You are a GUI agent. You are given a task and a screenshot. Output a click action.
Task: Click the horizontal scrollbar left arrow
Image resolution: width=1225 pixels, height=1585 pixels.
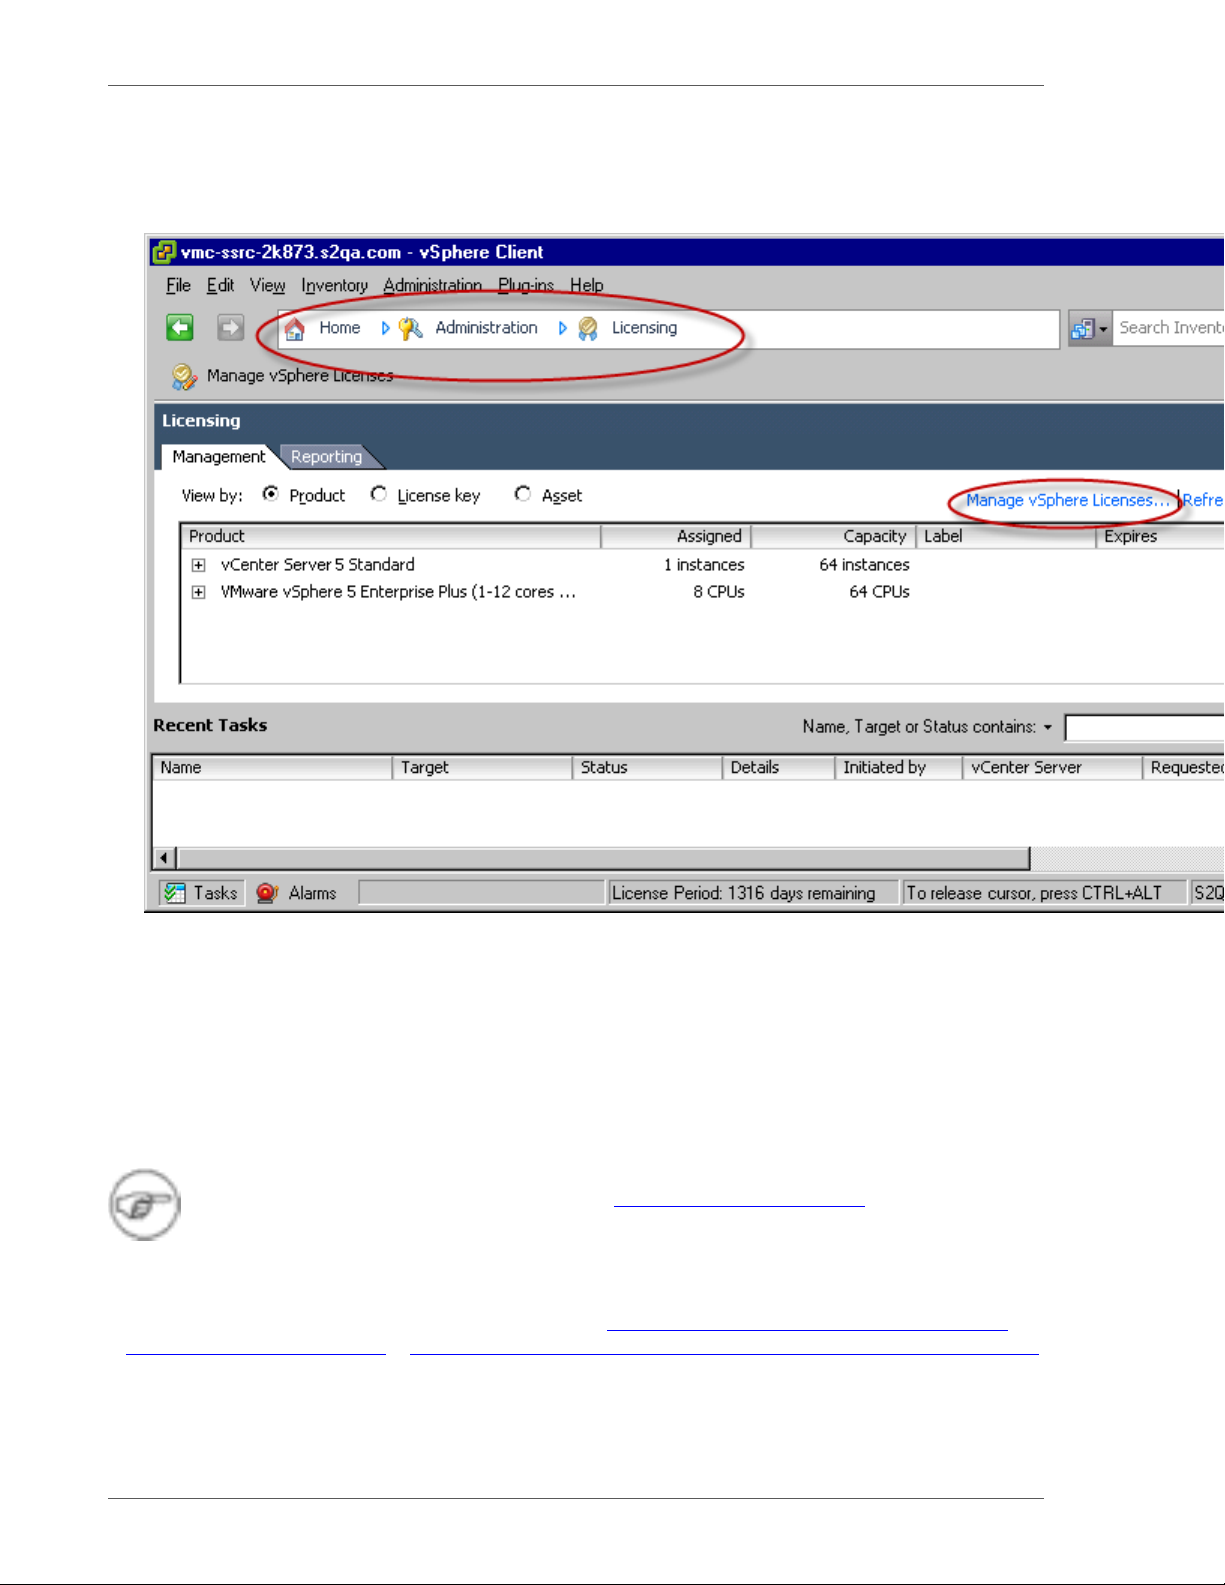click(x=165, y=858)
